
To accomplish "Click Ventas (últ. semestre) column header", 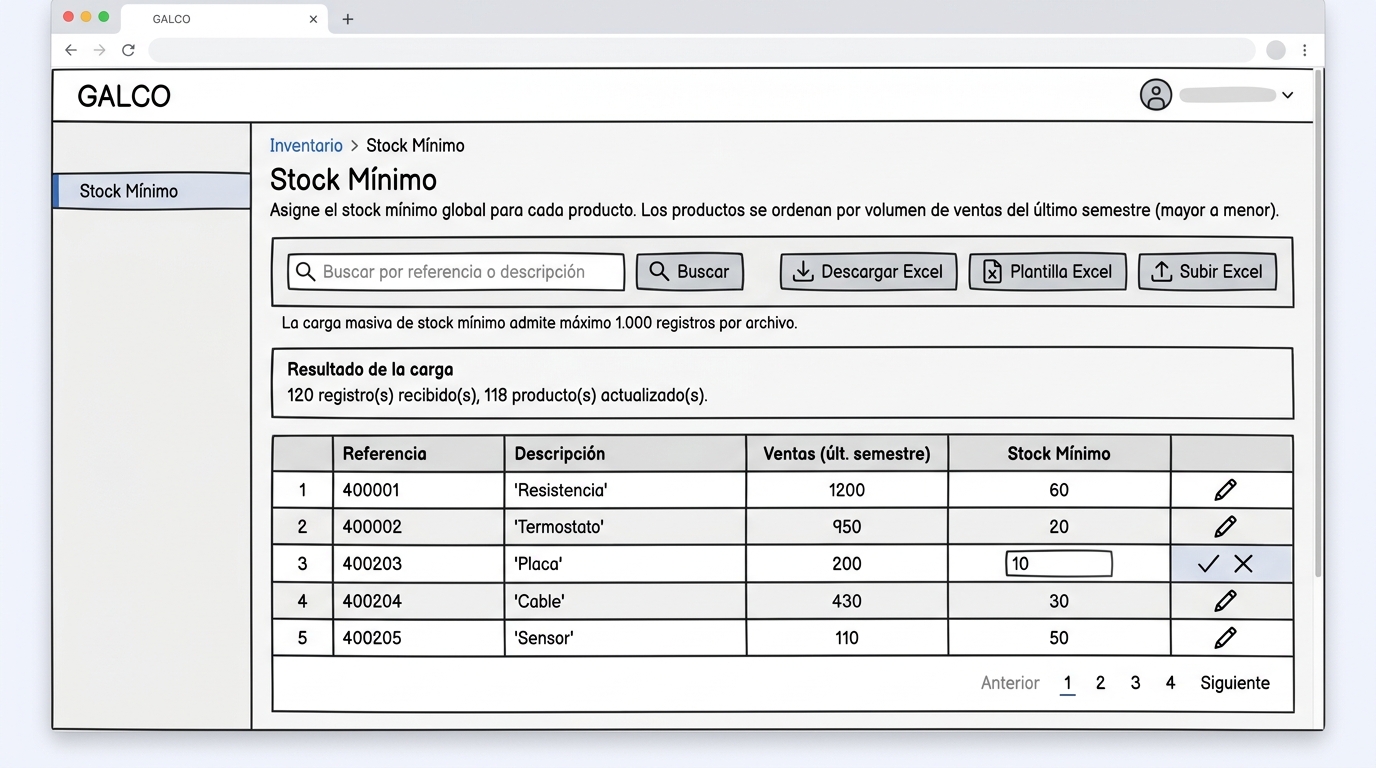I will tap(847, 454).
